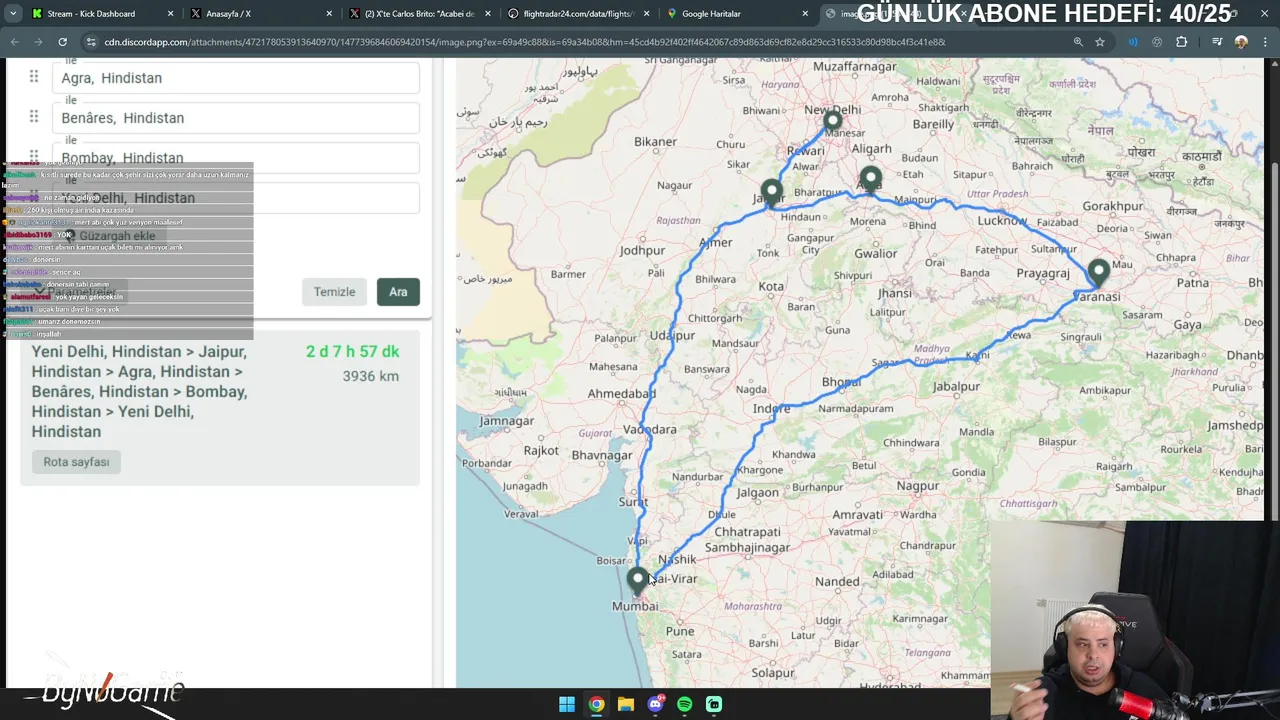1280x720 pixels.
Task: Click the New Delhi map pin
Action: tap(832, 123)
